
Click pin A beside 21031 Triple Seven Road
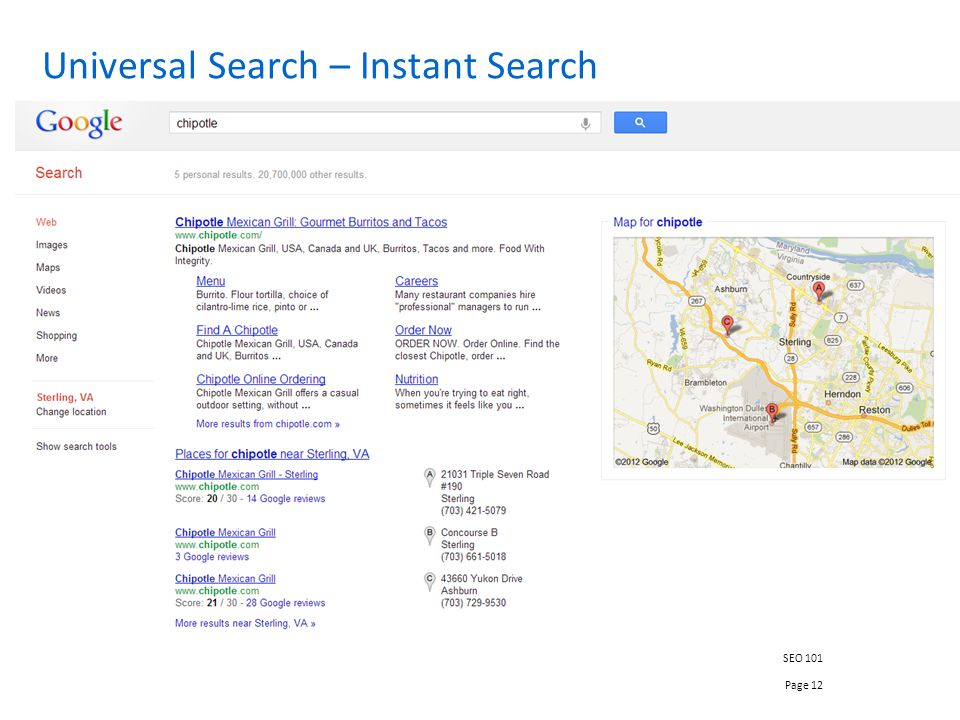pos(430,477)
